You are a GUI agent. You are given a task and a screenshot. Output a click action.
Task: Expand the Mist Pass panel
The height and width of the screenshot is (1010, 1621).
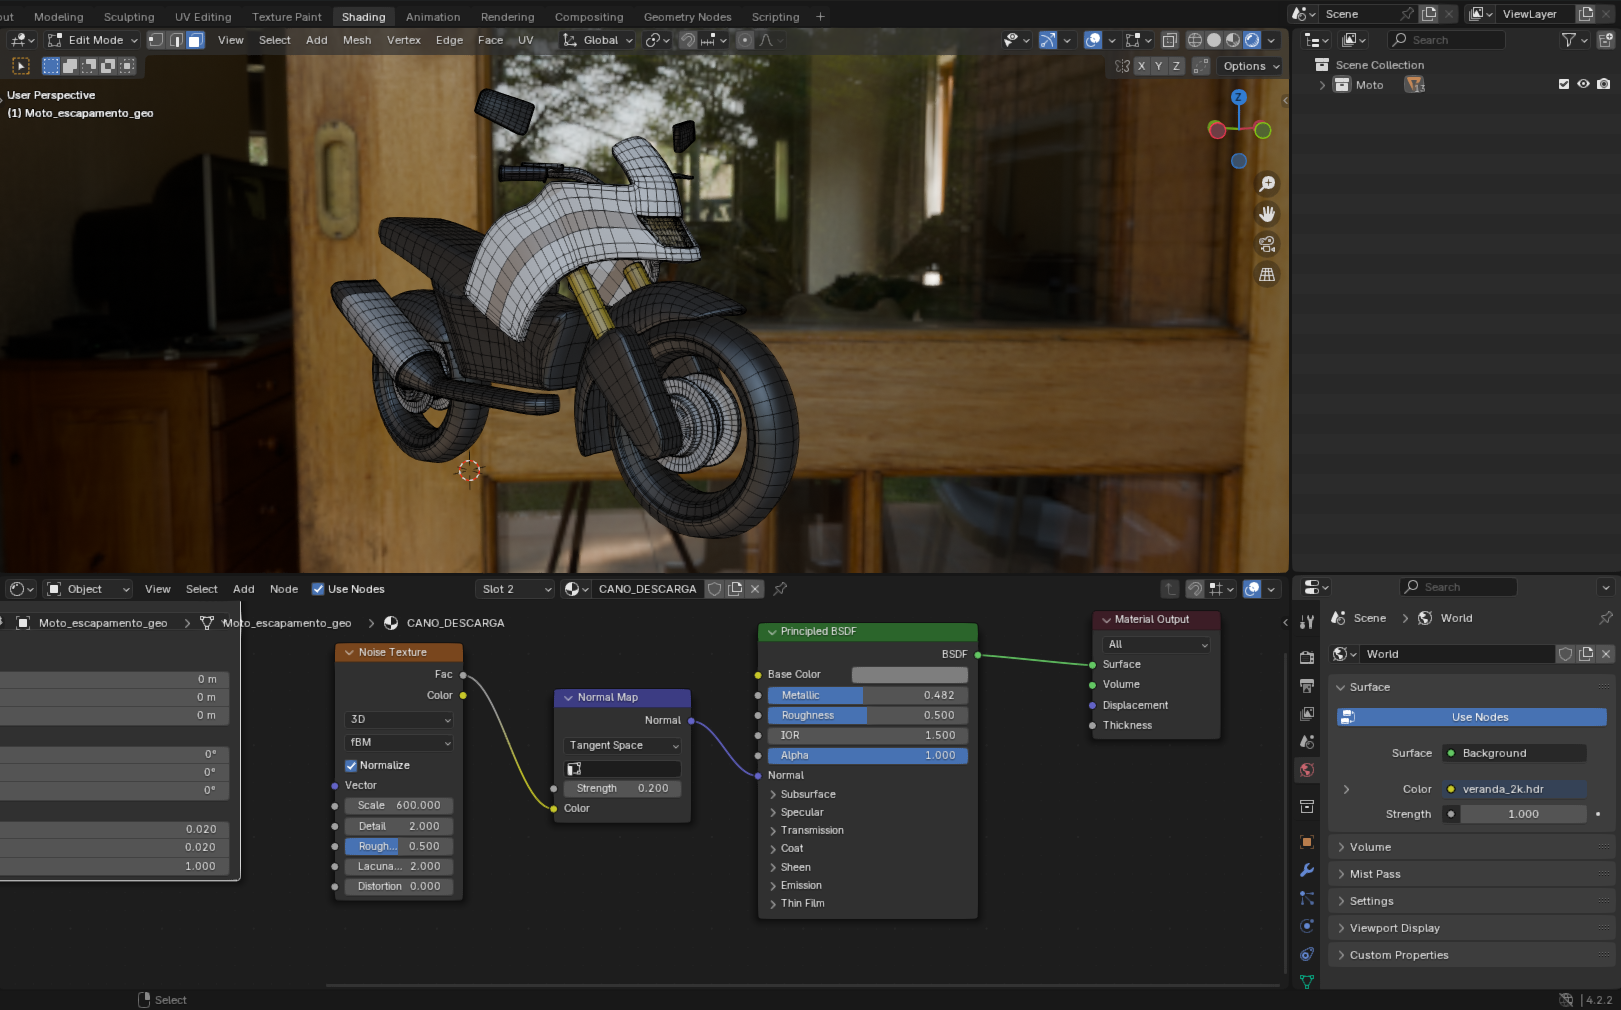(x=1375, y=874)
